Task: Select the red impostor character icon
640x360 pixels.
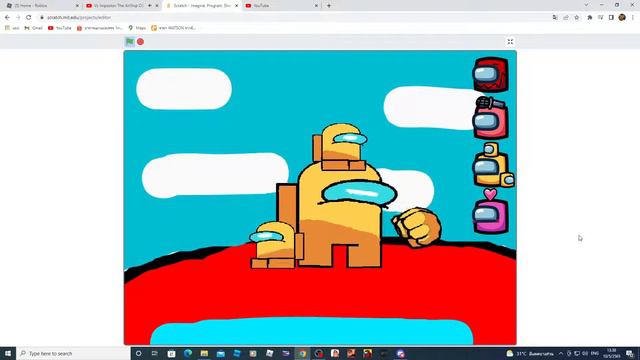Action: (x=491, y=75)
